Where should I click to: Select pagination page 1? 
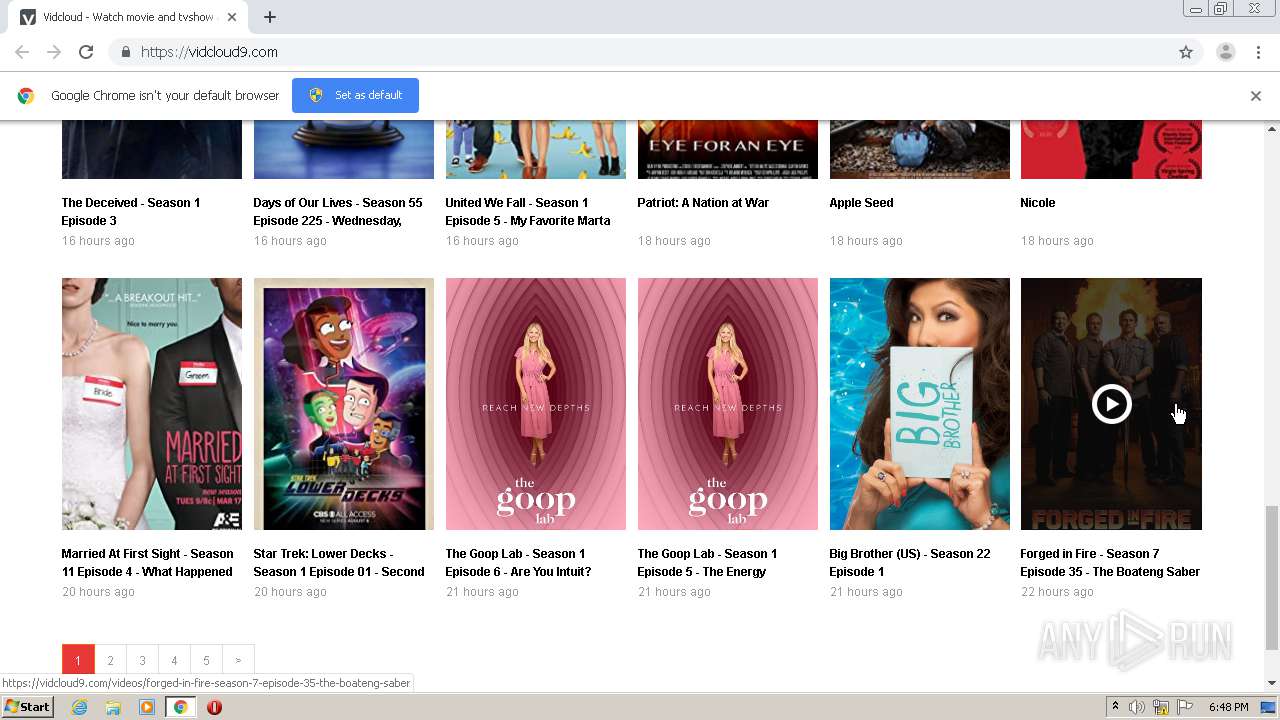tap(78, 660)
